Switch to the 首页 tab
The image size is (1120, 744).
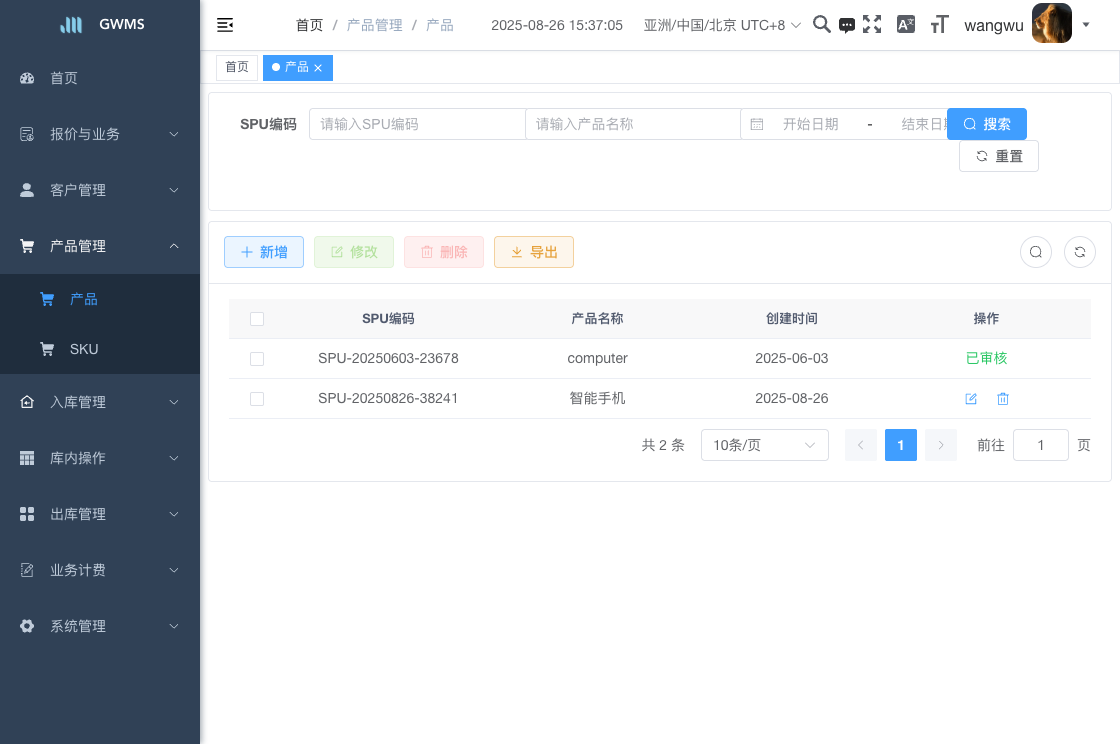[237, 67]
